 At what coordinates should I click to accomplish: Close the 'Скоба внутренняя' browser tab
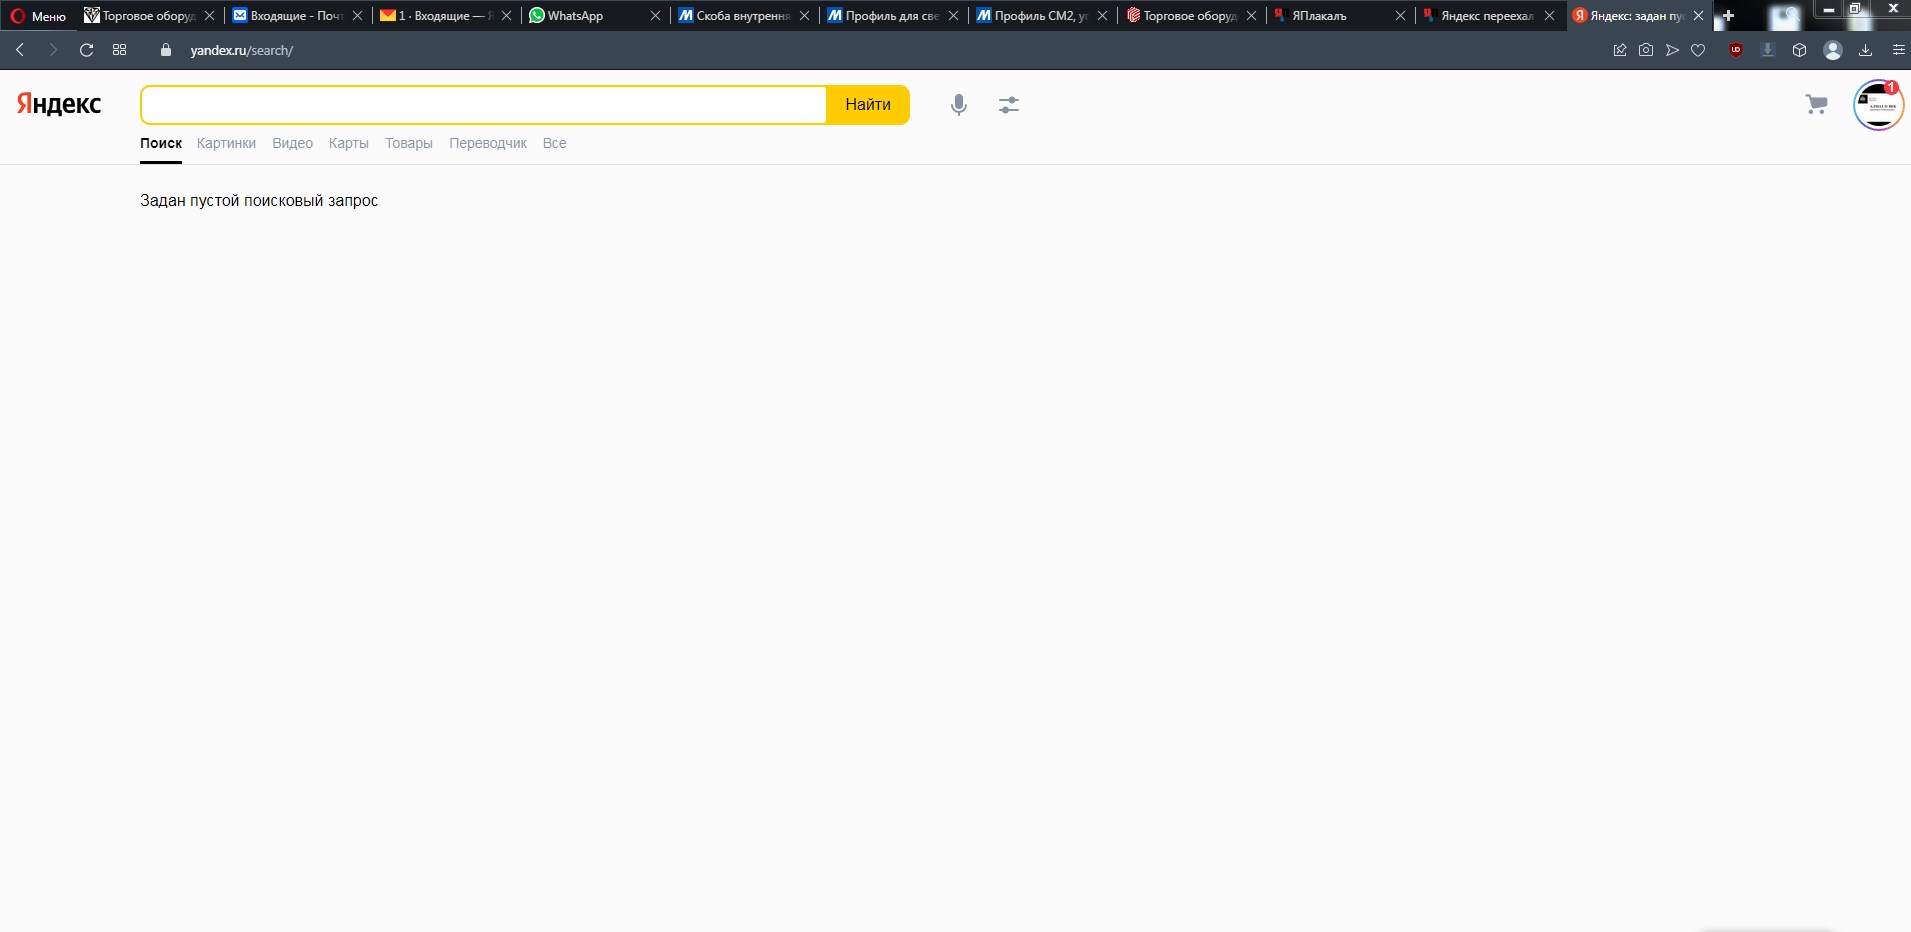tap(805, 16)
